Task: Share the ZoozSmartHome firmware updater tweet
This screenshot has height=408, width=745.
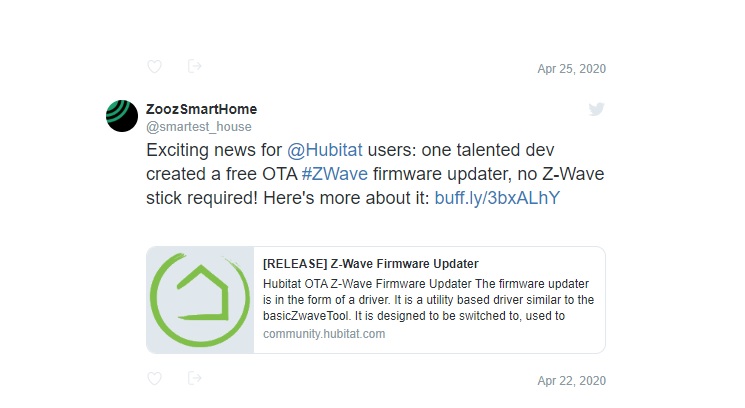Action: [x=195, y=379]
